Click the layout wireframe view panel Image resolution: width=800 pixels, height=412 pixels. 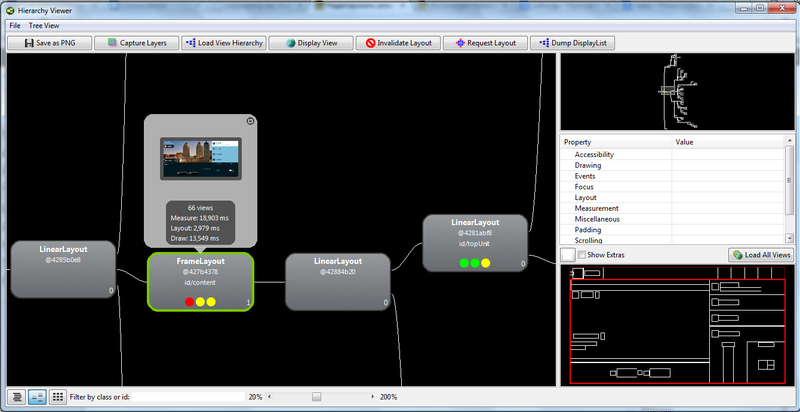tap(678, 325)
